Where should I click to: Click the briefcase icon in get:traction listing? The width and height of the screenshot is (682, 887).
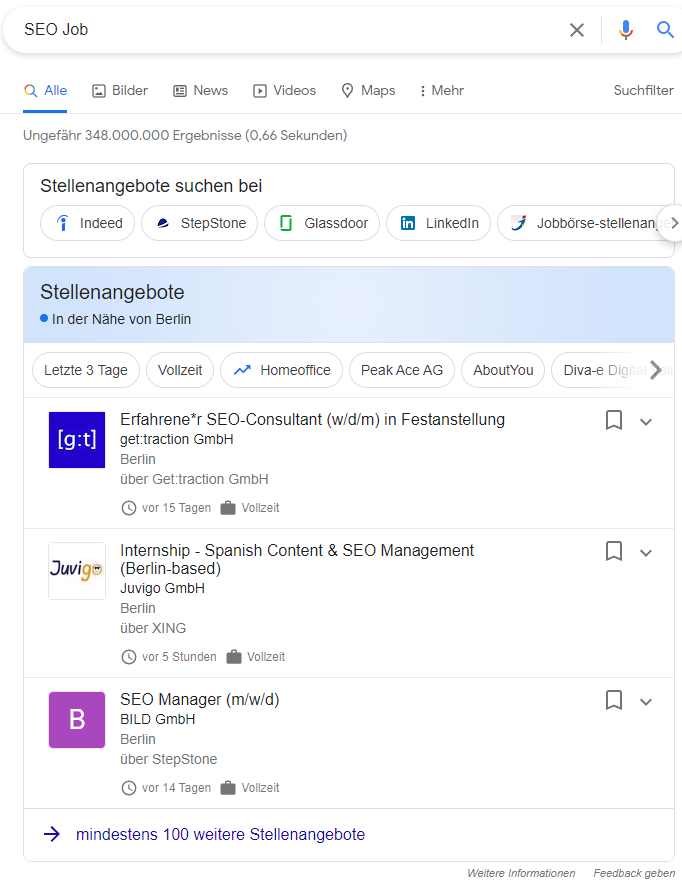click(x=228, y=508)
